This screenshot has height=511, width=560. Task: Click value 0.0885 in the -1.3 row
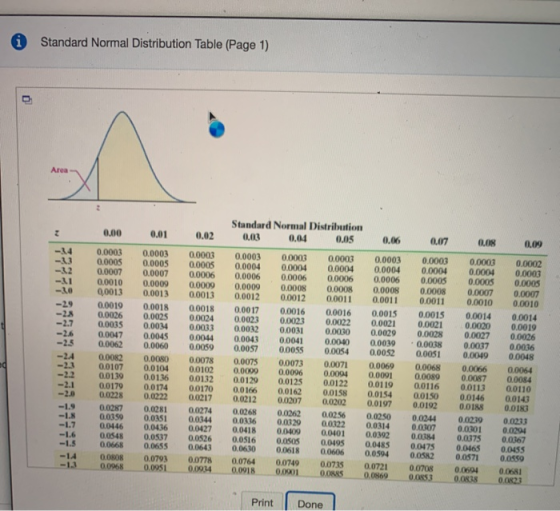click(x=331, y=474)
